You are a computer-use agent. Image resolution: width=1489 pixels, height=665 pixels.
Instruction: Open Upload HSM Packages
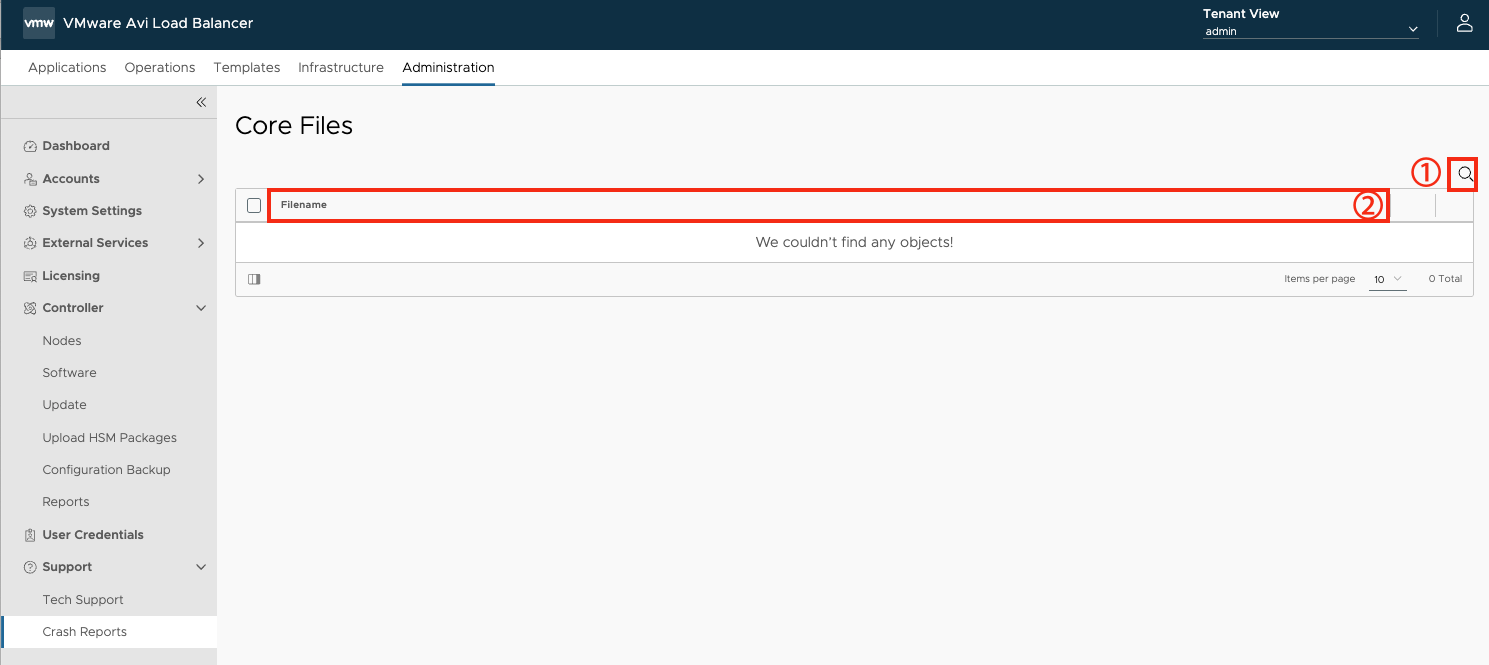pos(109,438)
